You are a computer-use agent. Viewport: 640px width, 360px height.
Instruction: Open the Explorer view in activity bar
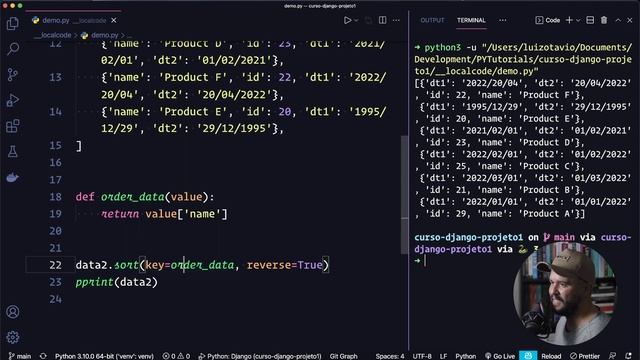13,23
